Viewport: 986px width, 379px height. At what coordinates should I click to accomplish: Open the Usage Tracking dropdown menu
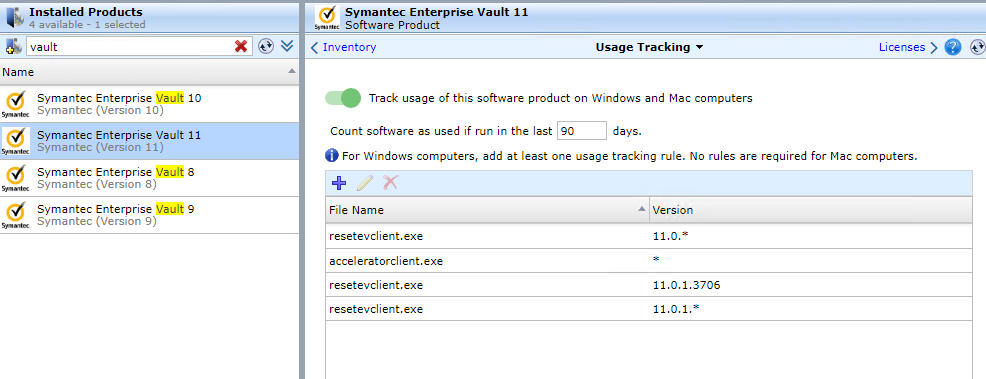click(x=649, y=47)
